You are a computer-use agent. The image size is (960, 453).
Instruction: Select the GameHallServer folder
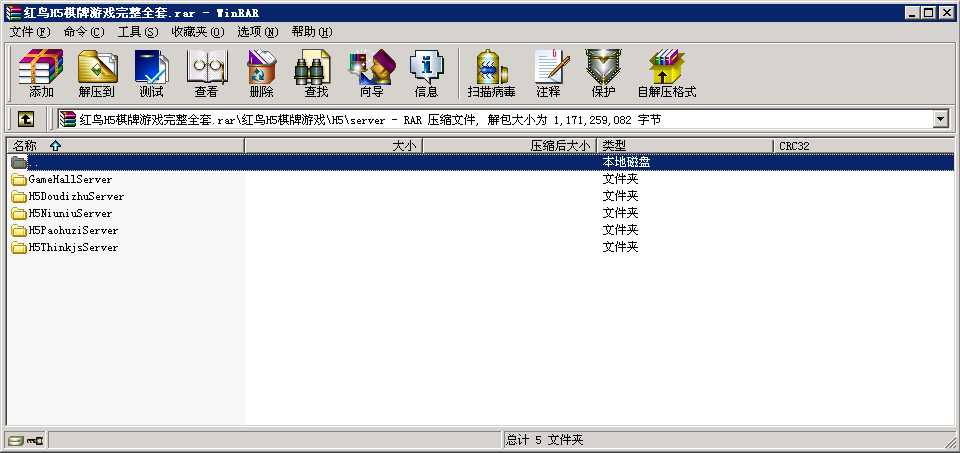click(69, 179)
